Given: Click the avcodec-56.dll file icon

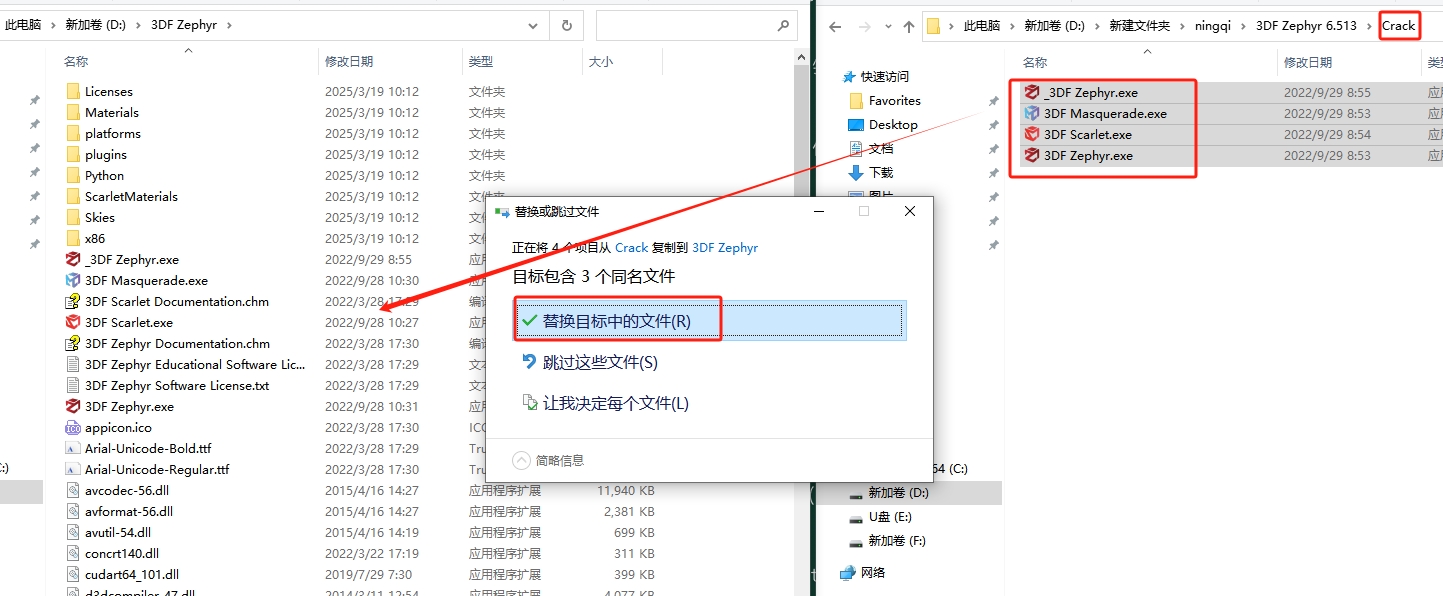Looking at the screenshot, I should (x=72, y=490).
